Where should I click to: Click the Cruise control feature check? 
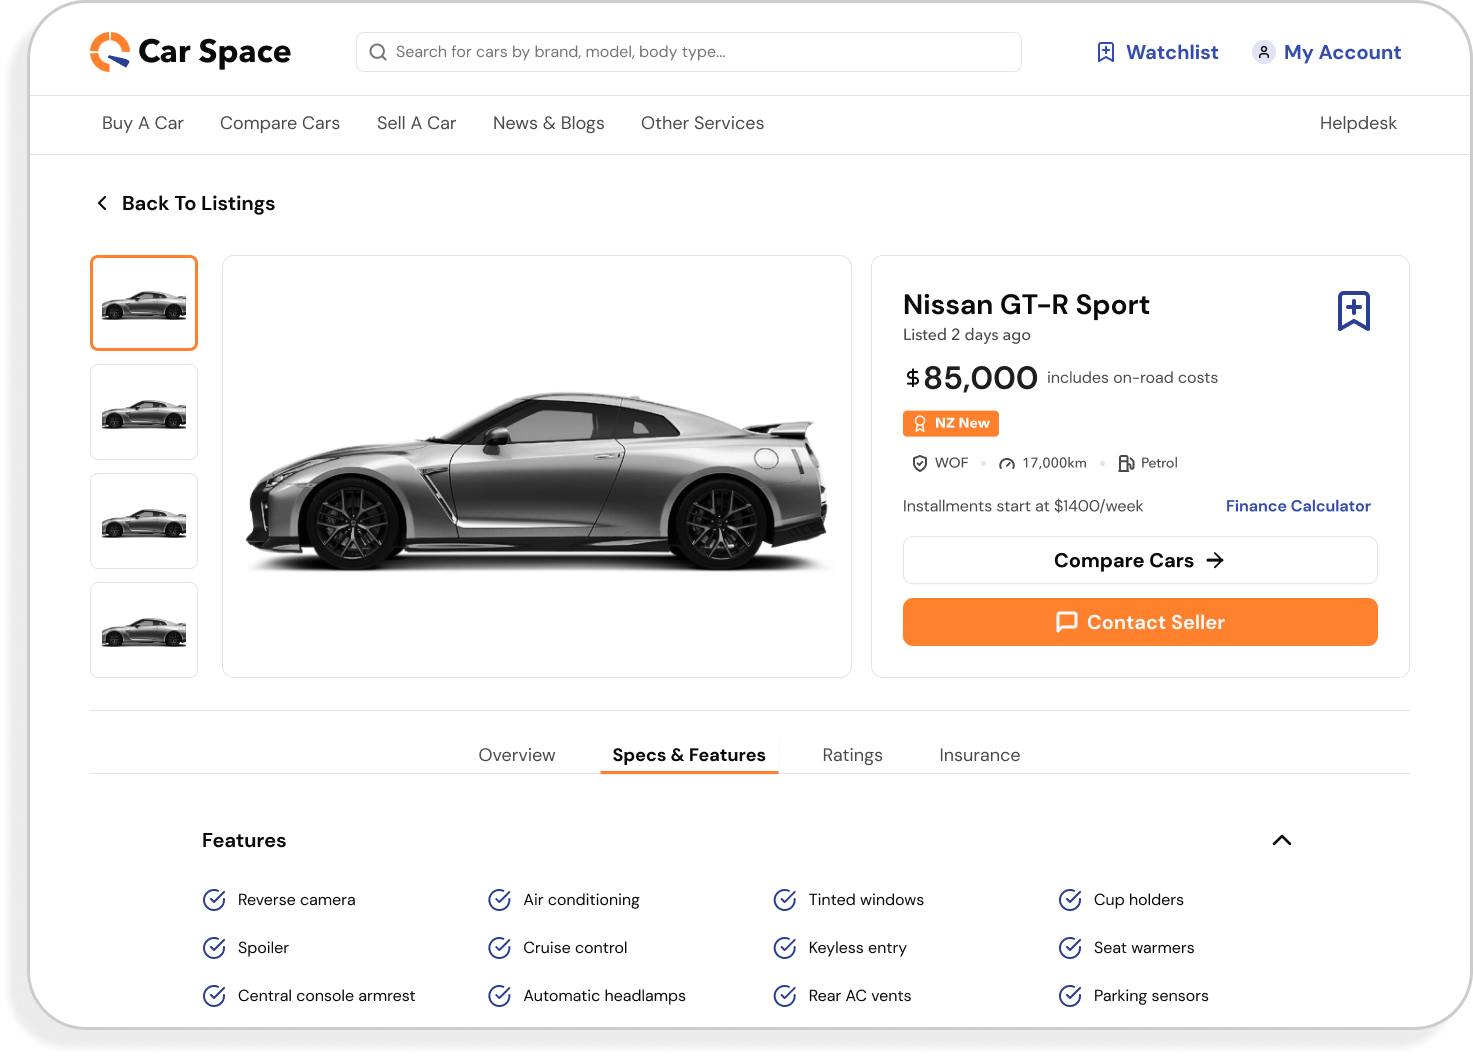(x=499, y=948)
